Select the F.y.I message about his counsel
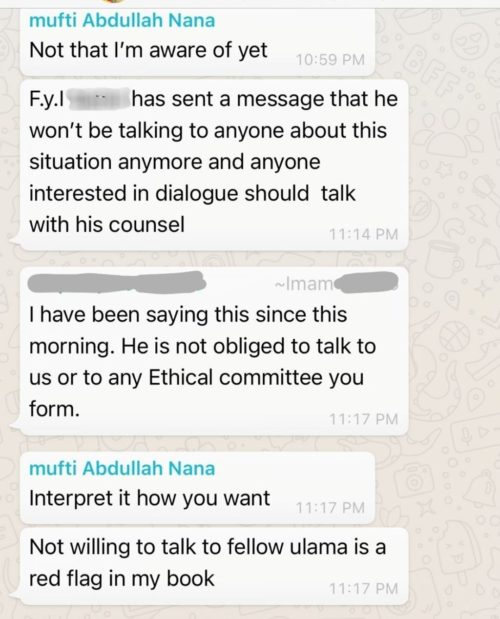The image size is (500, 619). (213, 165)
